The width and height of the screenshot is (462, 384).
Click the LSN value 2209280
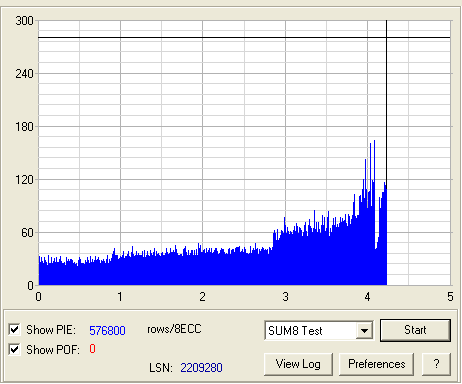tap(201, 368)
